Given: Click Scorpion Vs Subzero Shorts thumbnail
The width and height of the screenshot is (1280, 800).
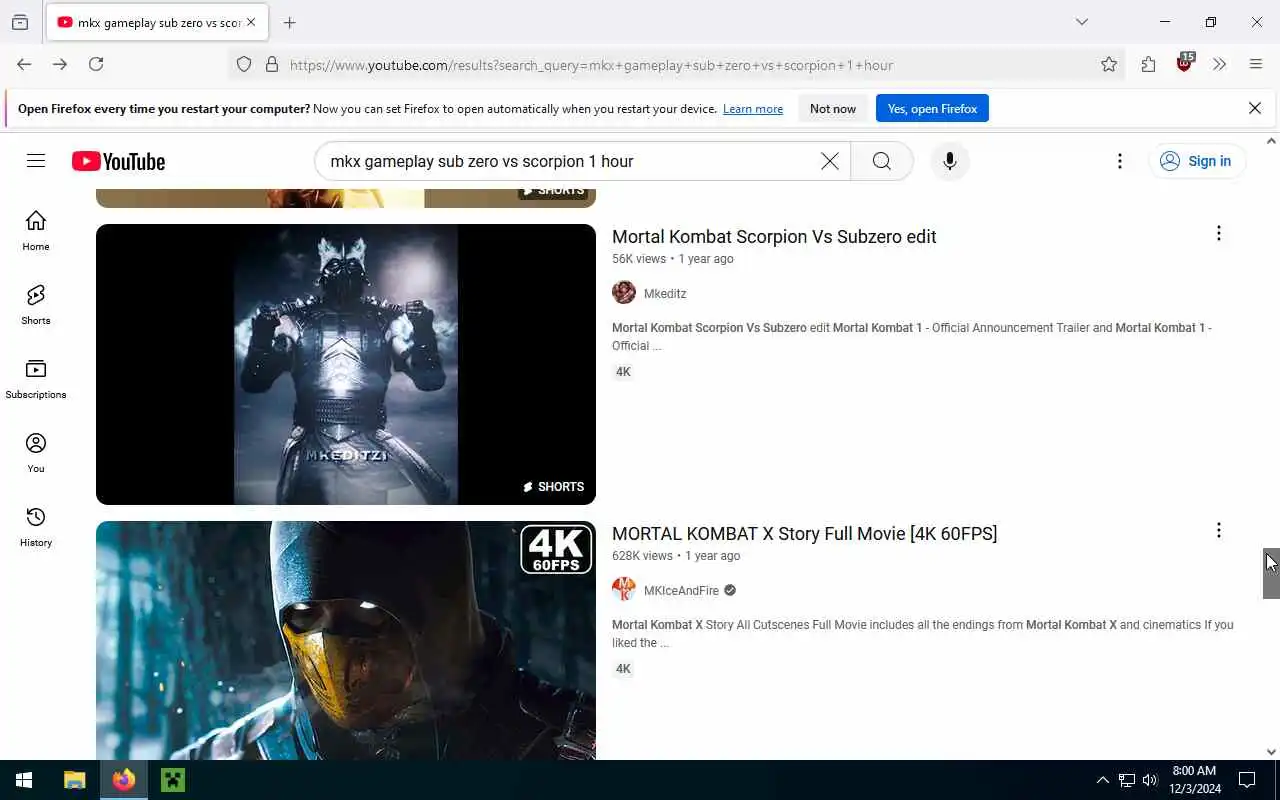Looking at the screenshot, I should pos(346,364).
